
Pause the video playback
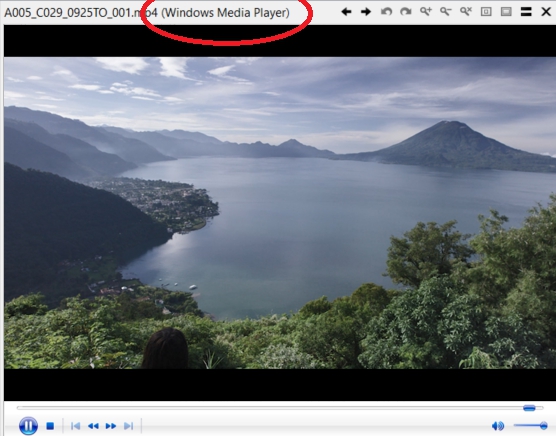point(28,425)
